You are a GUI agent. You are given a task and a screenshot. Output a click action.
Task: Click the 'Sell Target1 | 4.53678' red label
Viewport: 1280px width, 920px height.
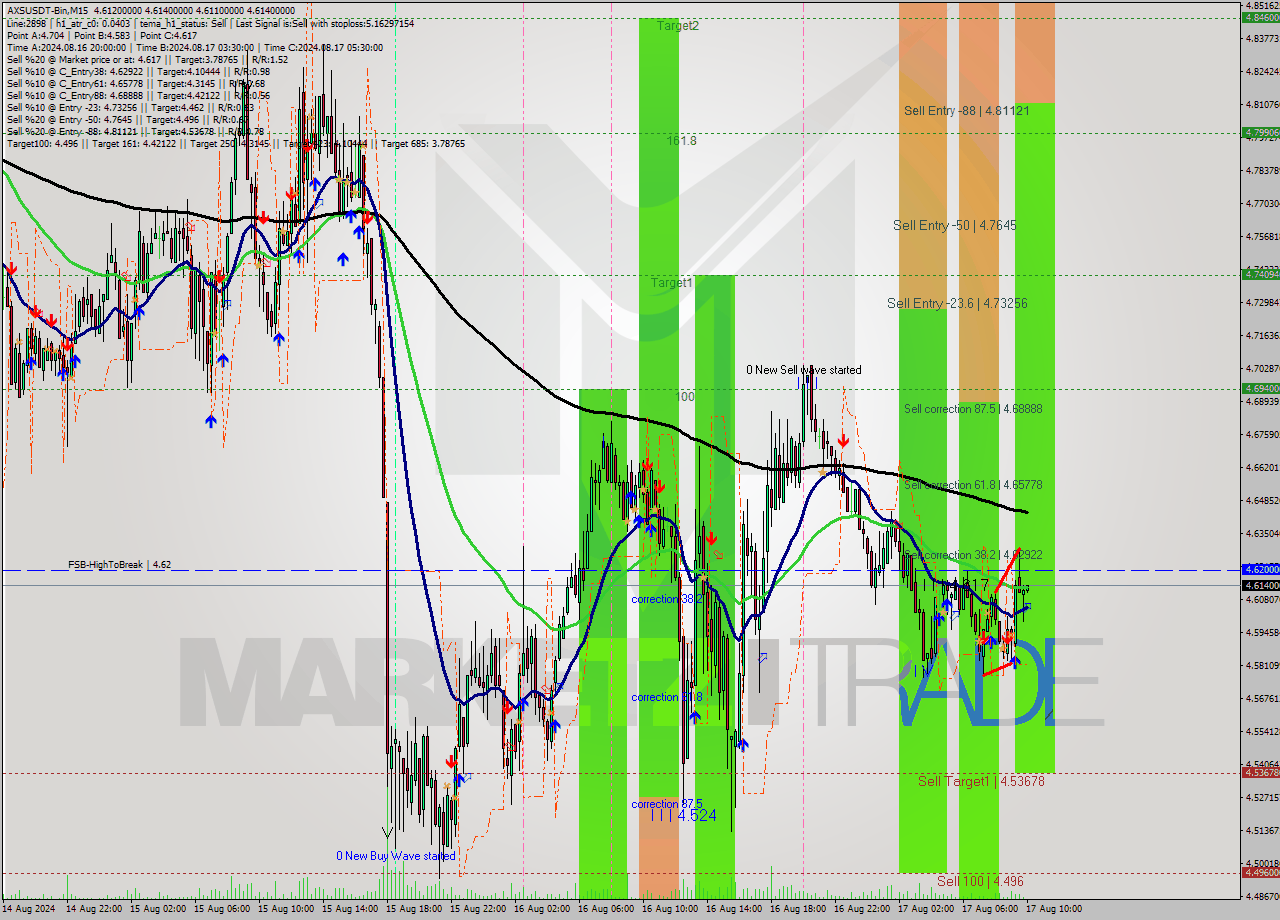981,781
